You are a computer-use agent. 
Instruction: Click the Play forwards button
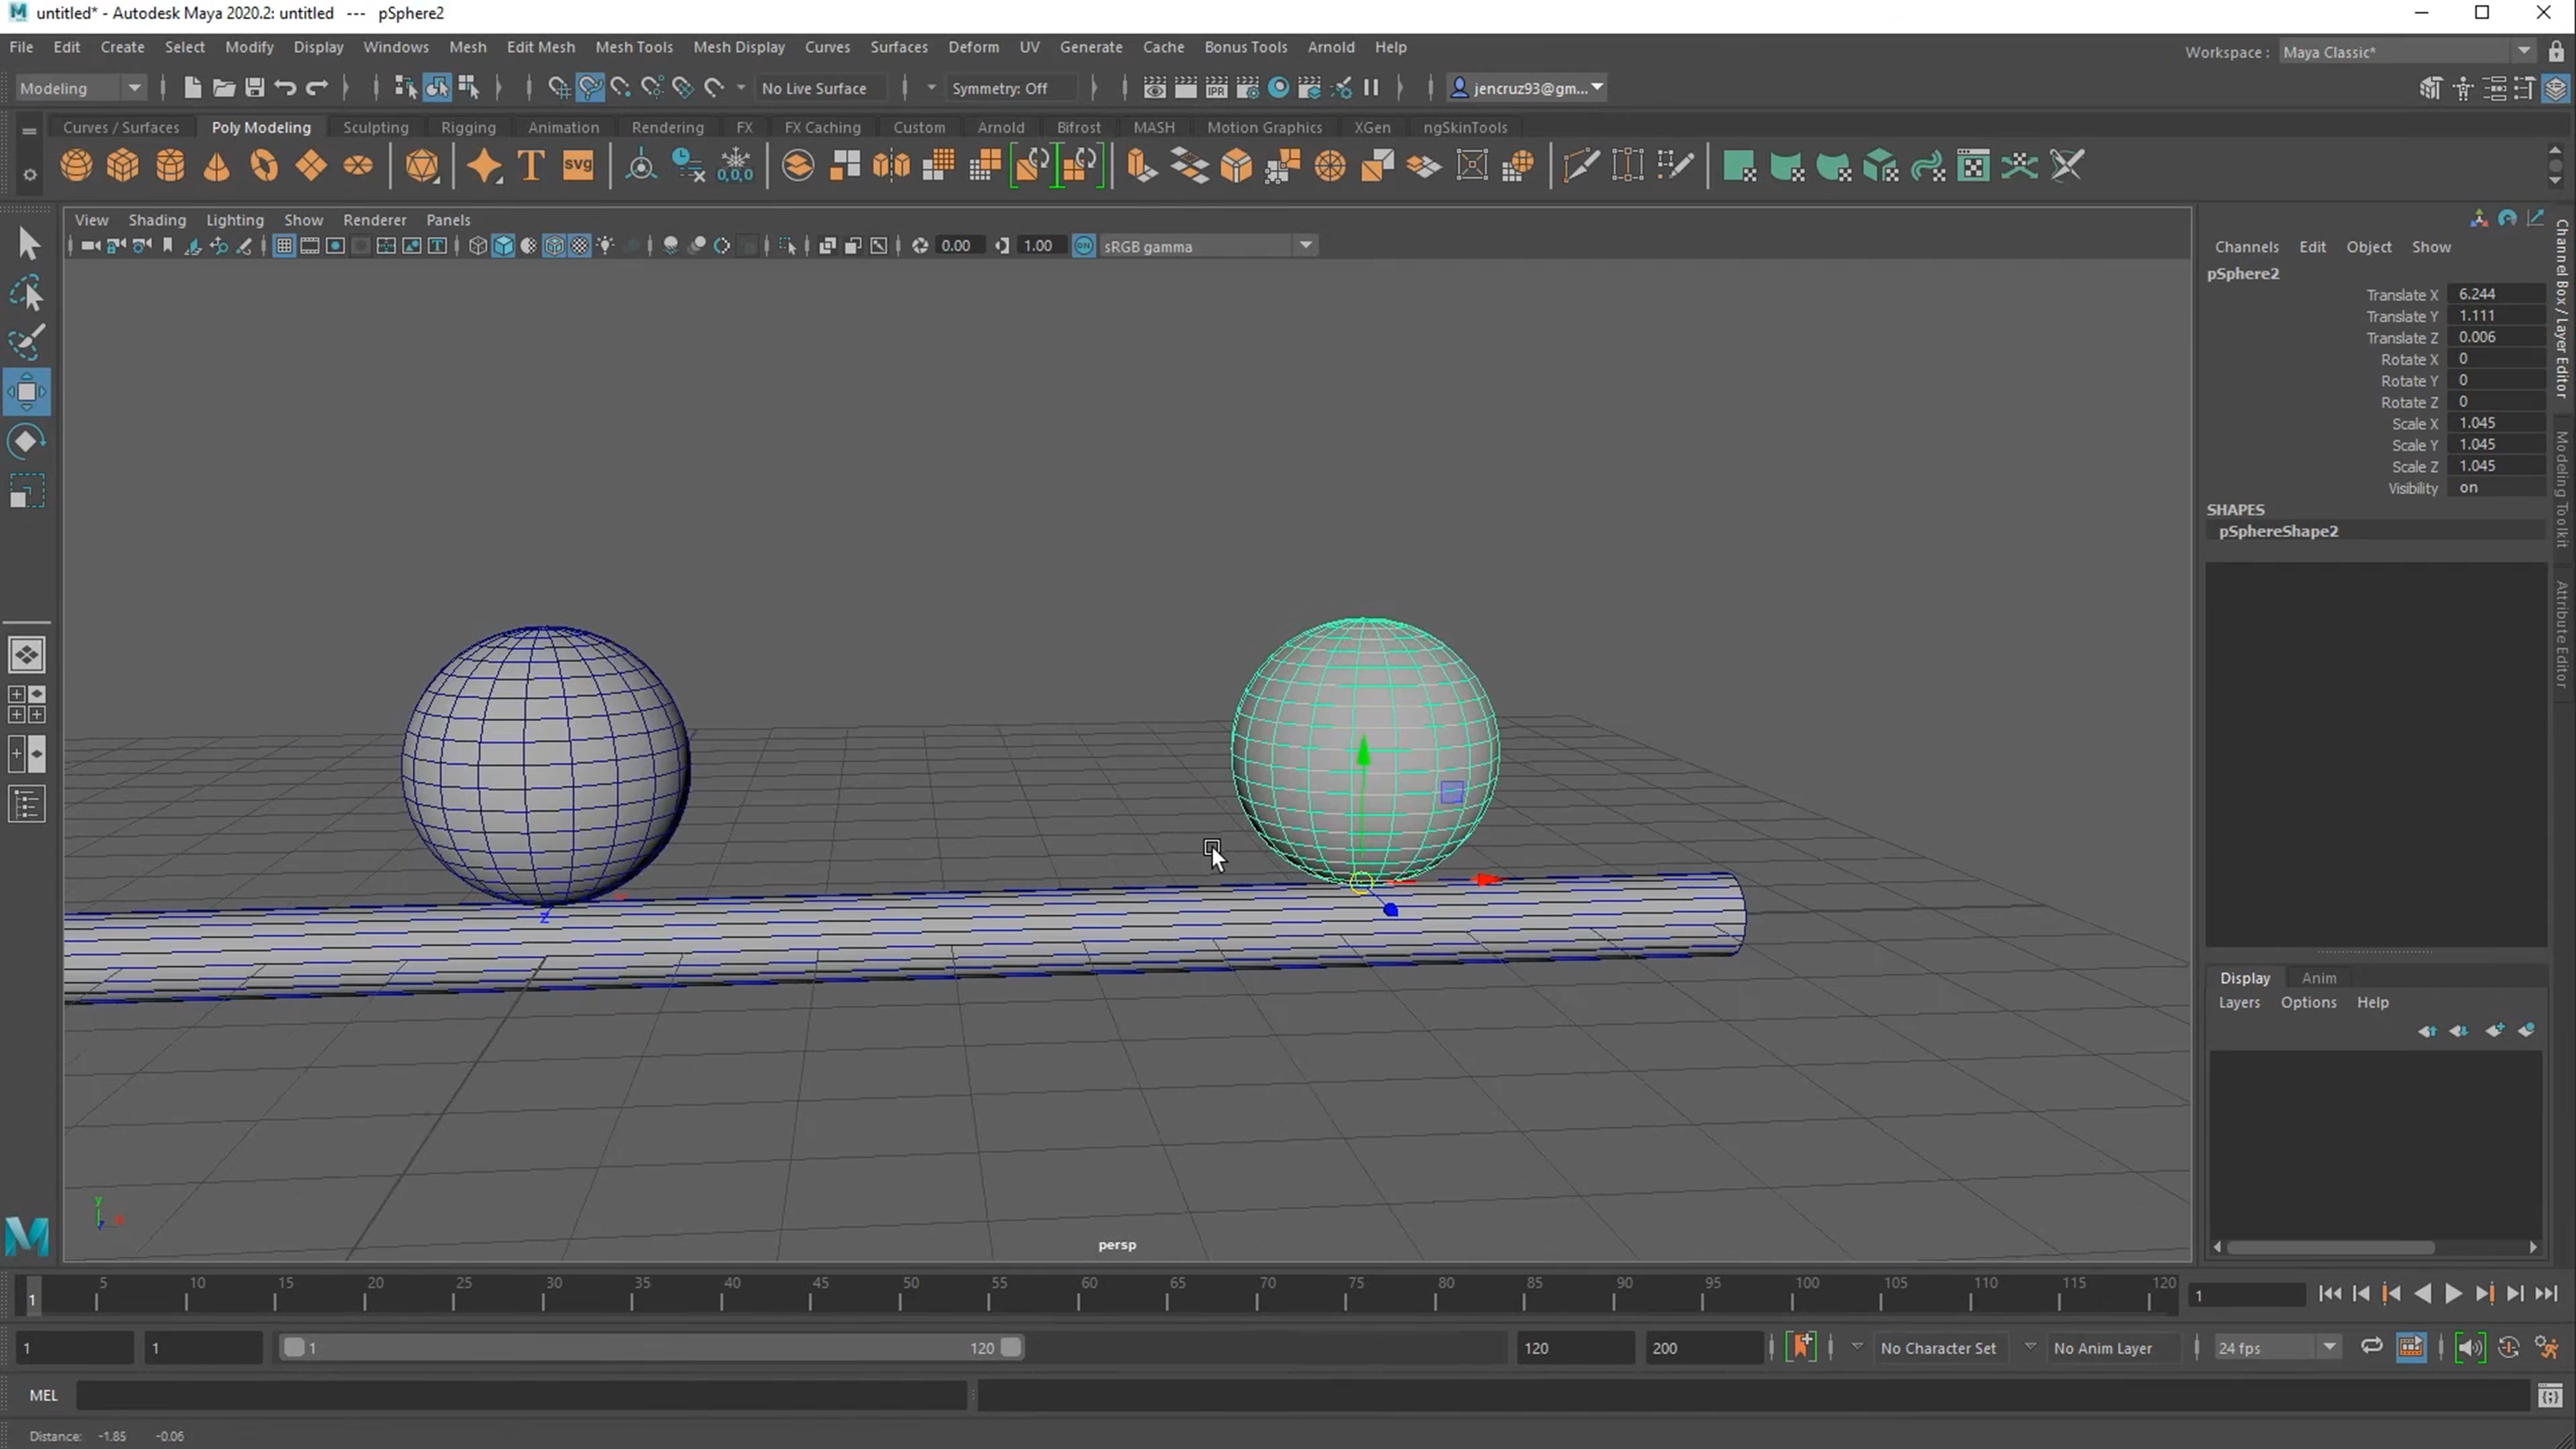pyautogui.click(x=2453, y=1294)
